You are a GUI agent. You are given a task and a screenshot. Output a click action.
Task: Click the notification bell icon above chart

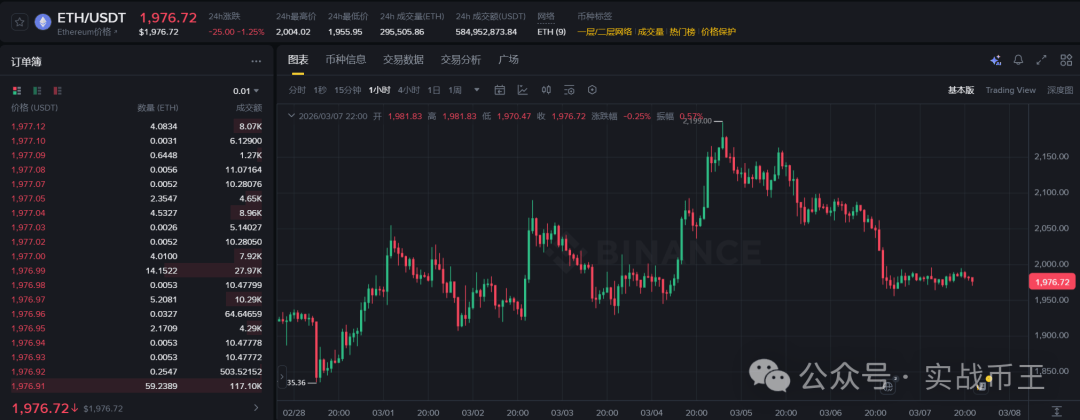(1018, 60)
